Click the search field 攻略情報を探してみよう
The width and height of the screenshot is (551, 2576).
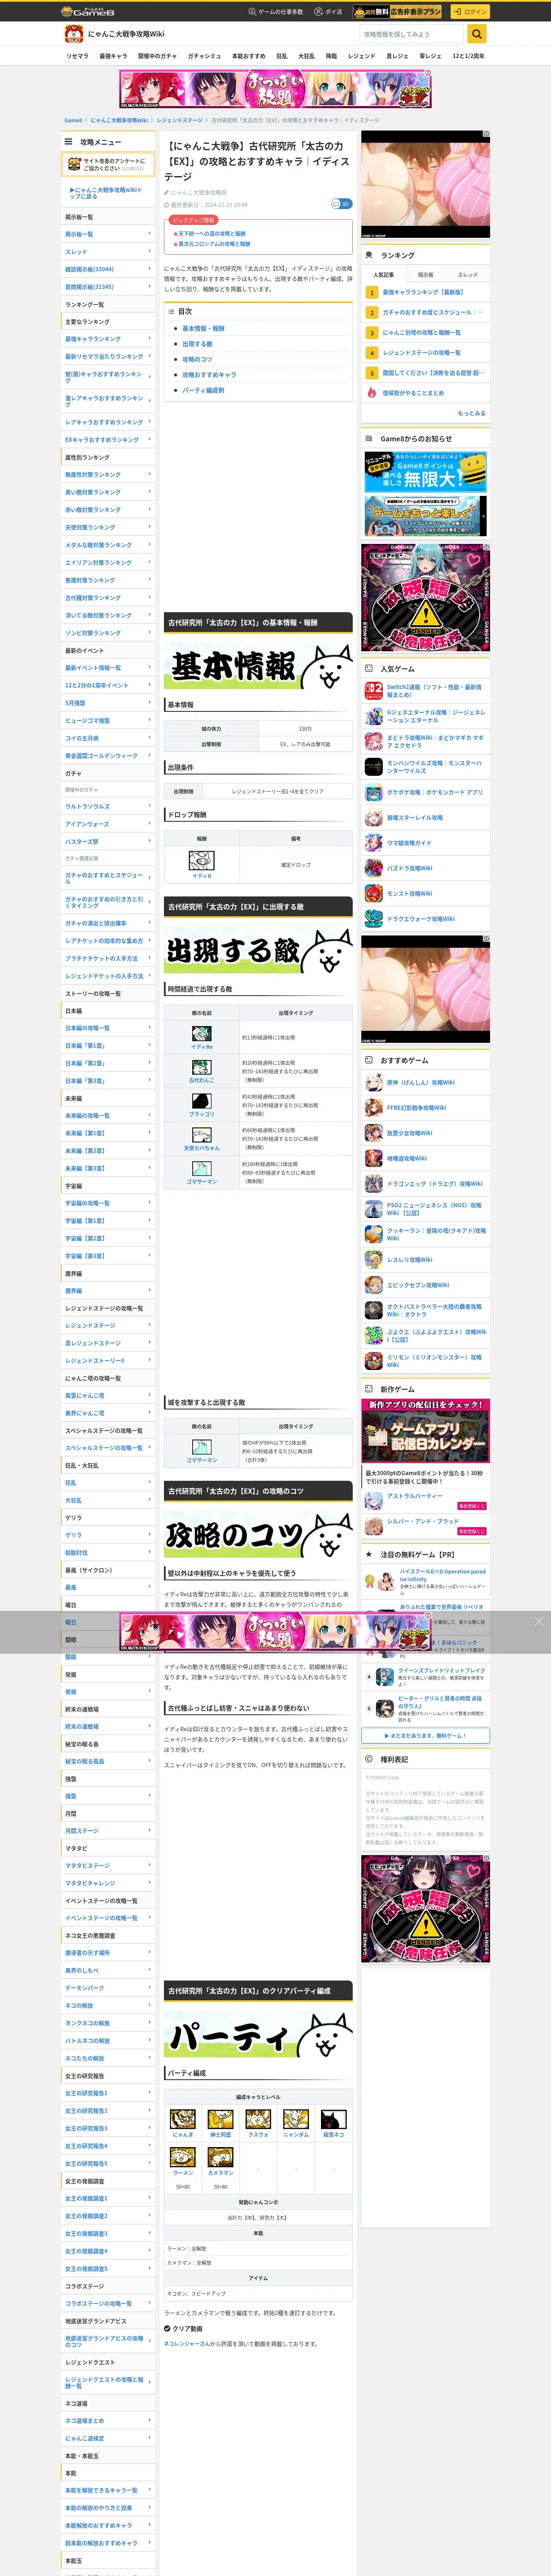tap(413, 34)
